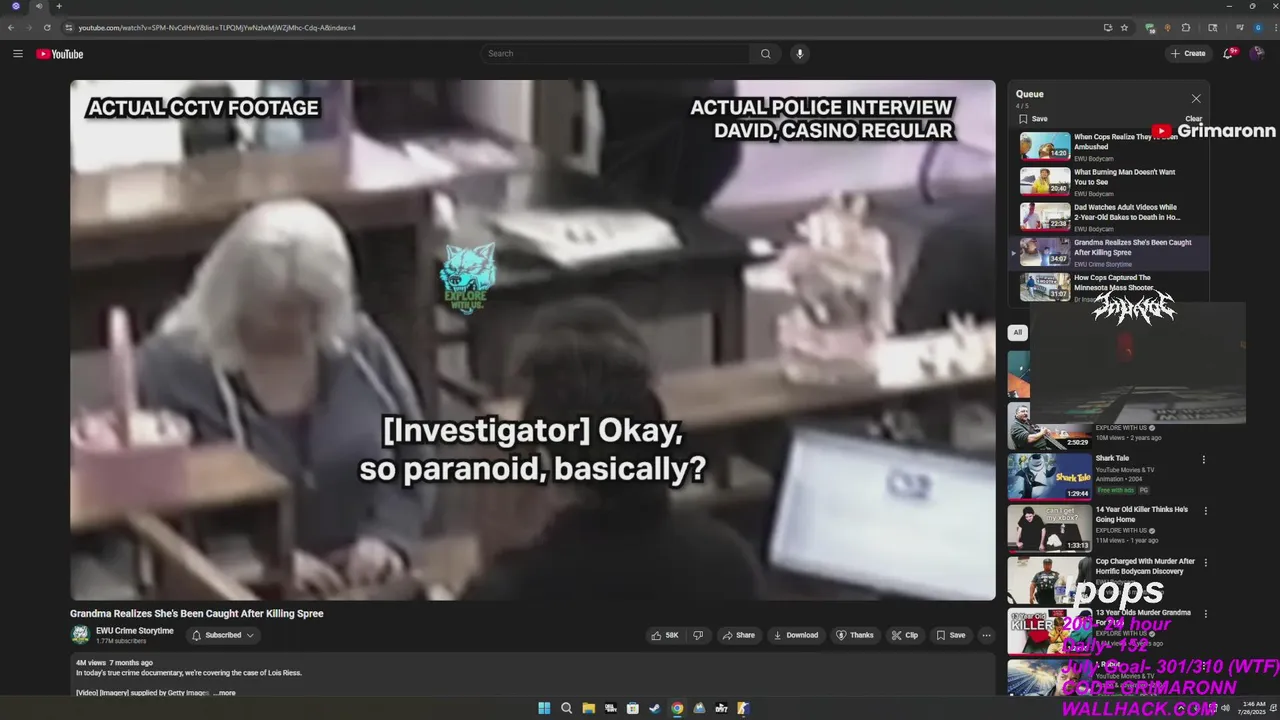The image size is (1280, 720).
Task: Switch to Chrome in the taskbar
Action: point(677,708)
